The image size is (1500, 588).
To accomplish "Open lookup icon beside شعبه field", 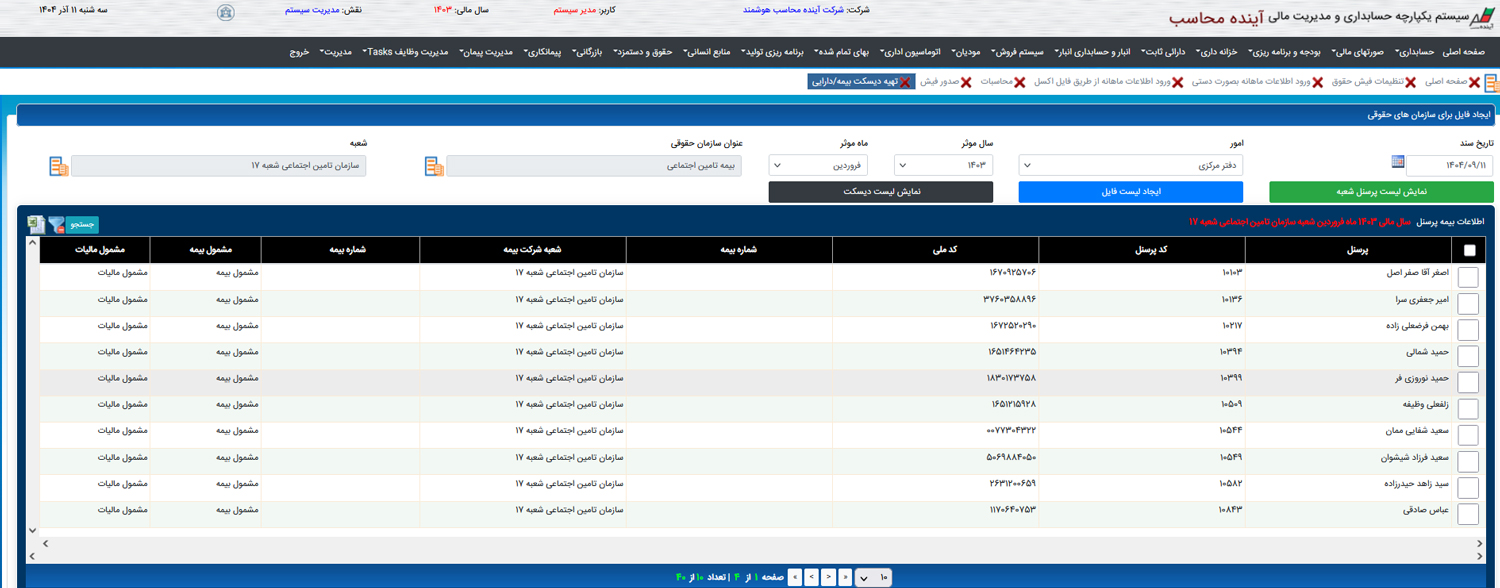I will (x=59, y=166).
